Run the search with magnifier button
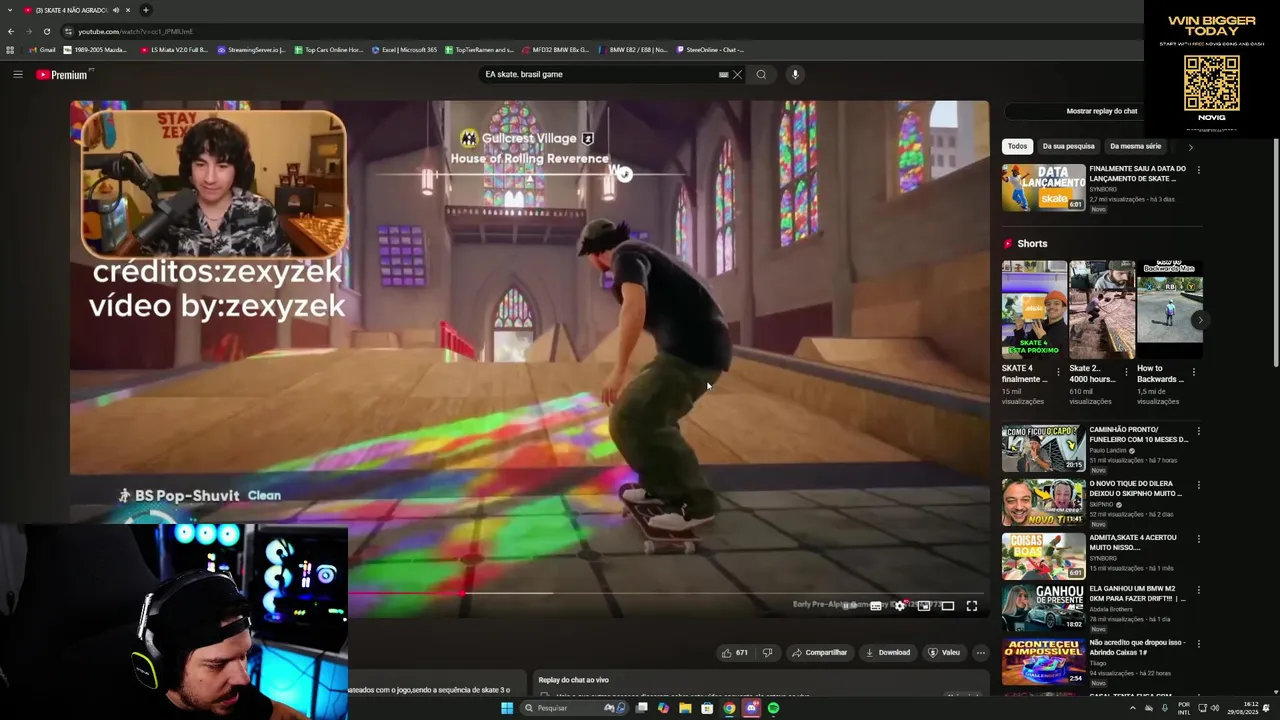Viewport: 1280px width, 720px height. 761,74
